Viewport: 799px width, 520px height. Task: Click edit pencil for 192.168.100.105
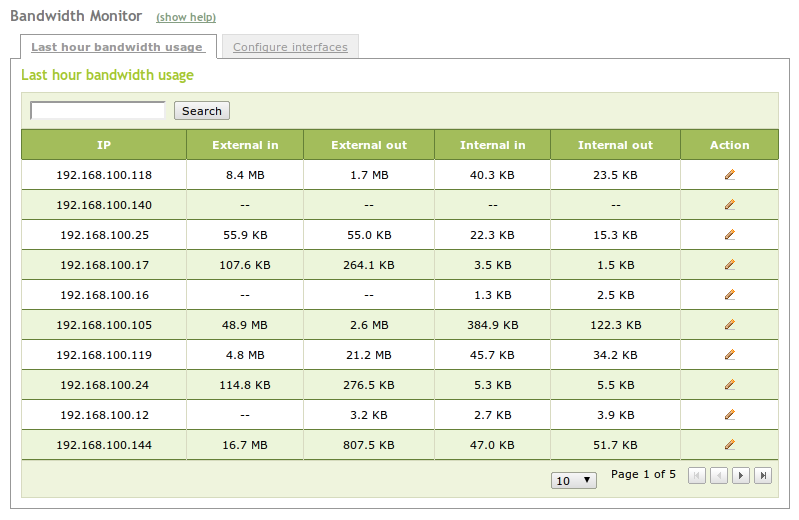point(729,325)
